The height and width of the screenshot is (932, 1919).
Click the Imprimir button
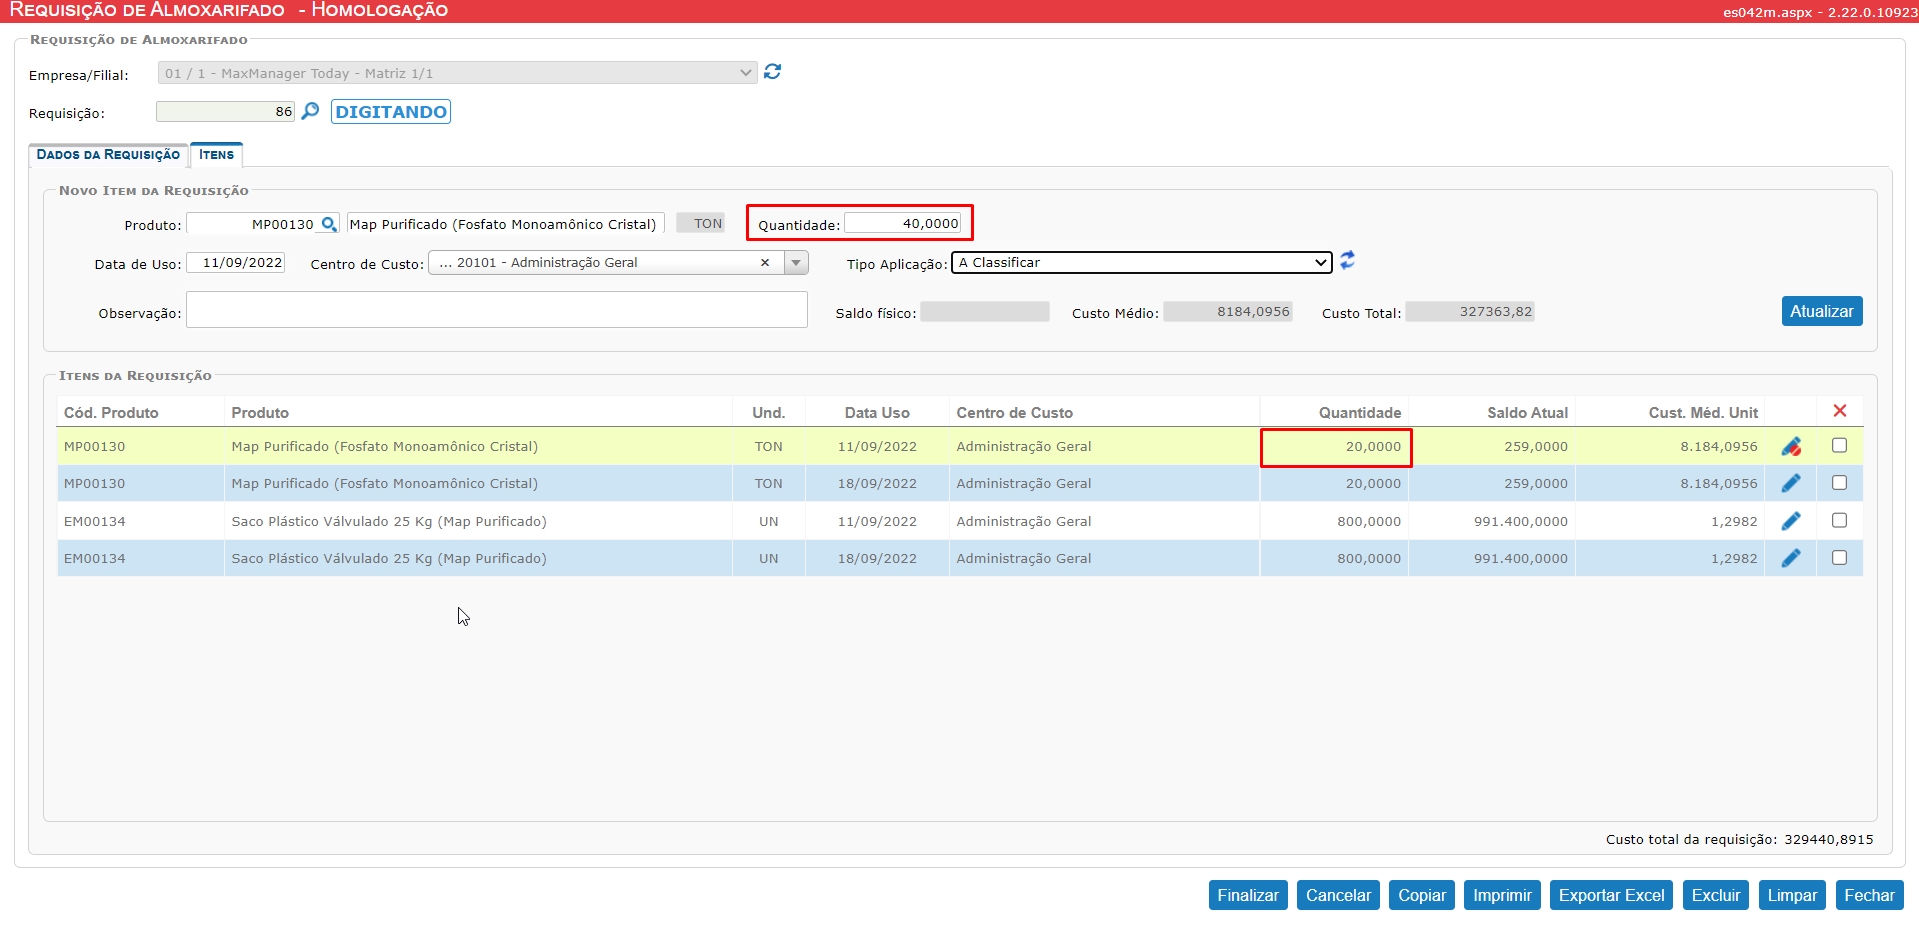(1502, 895)
